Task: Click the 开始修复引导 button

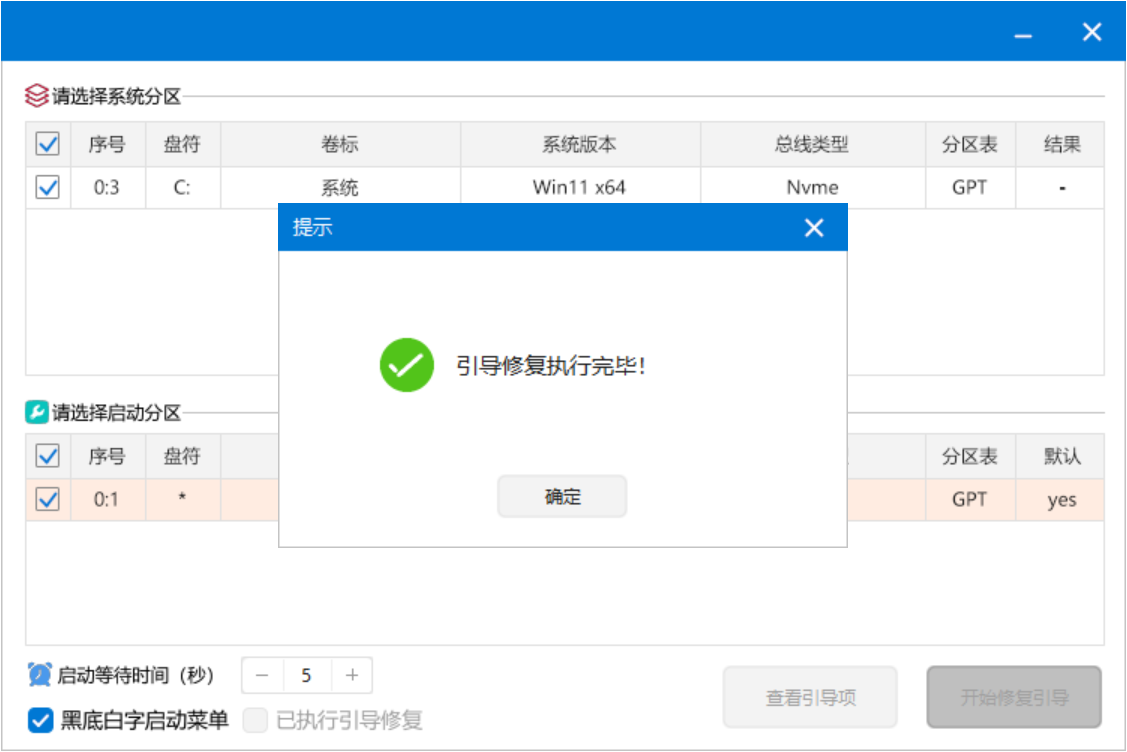Action: 1014,697
